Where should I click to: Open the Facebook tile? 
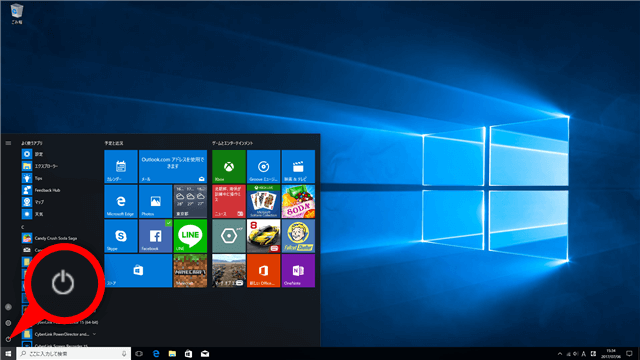click(156, 236)
